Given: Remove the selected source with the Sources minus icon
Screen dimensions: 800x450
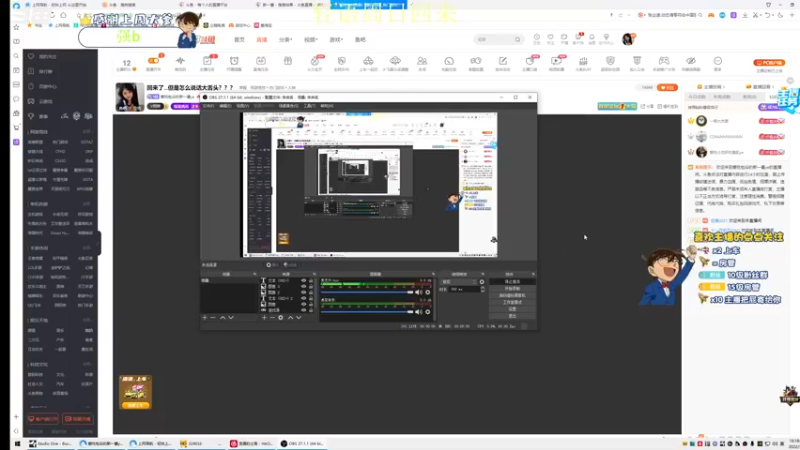Looking at the screenshot, I should click(x=272, y=317).
